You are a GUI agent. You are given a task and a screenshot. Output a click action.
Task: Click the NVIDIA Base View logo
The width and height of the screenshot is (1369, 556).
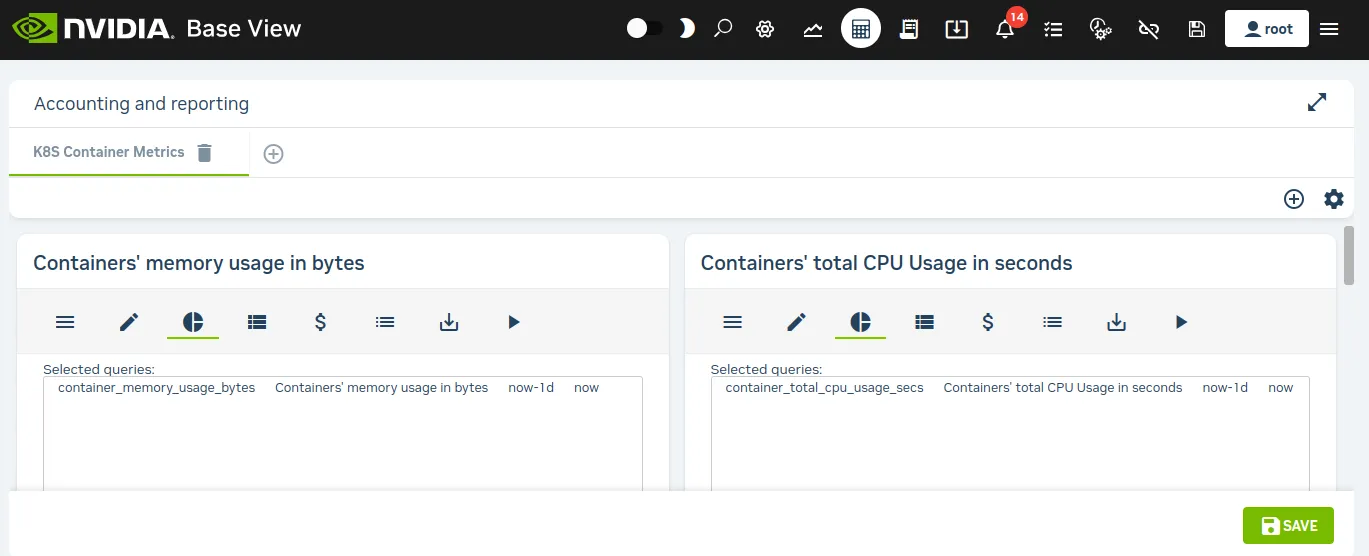click(156, 28)
